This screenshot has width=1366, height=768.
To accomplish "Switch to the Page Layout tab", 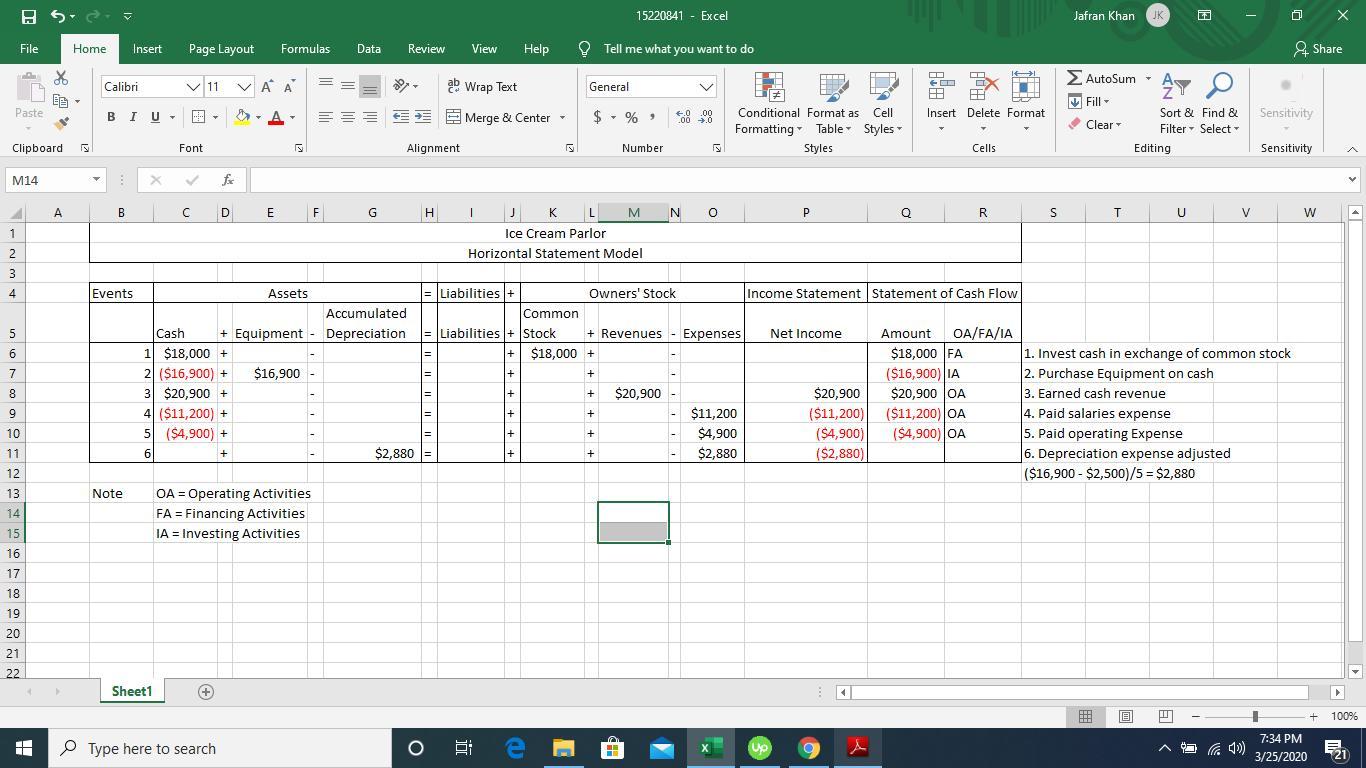I will pyautogui.click(x=221, y=49).
